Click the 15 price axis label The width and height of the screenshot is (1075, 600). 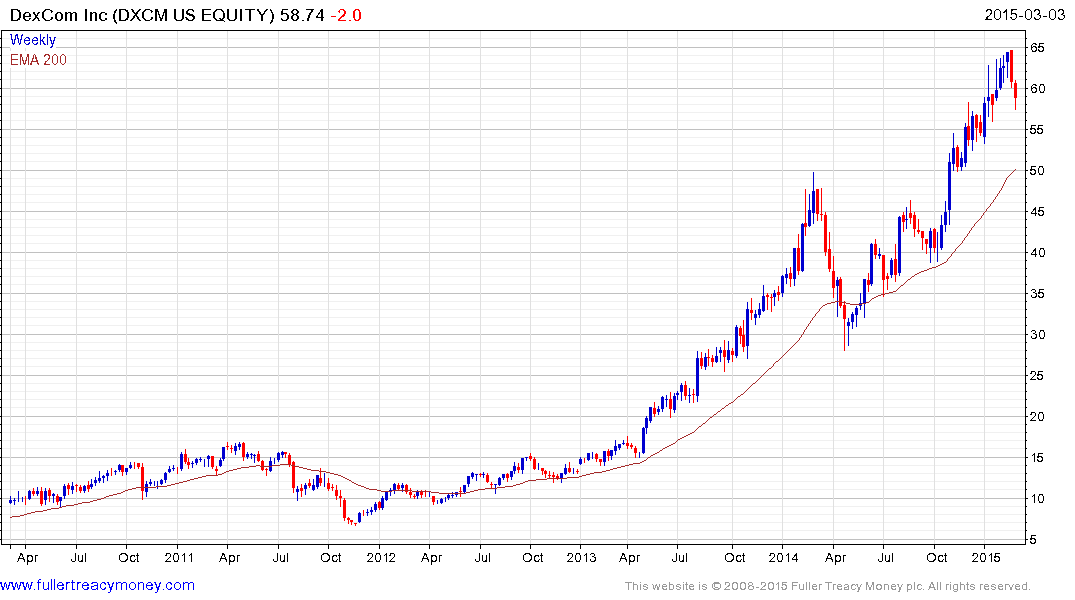(1037, 457)
